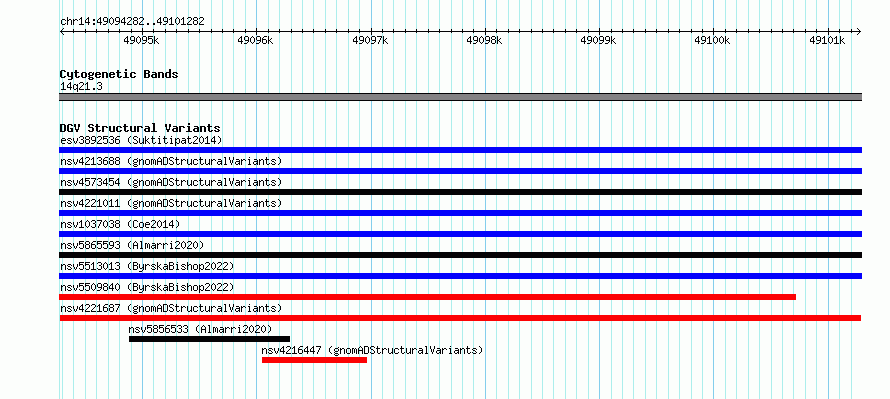Open the nsv5856533 (Almarri2020) label
This screenshot has height=399, width=890.
click(x=200, y=329)
